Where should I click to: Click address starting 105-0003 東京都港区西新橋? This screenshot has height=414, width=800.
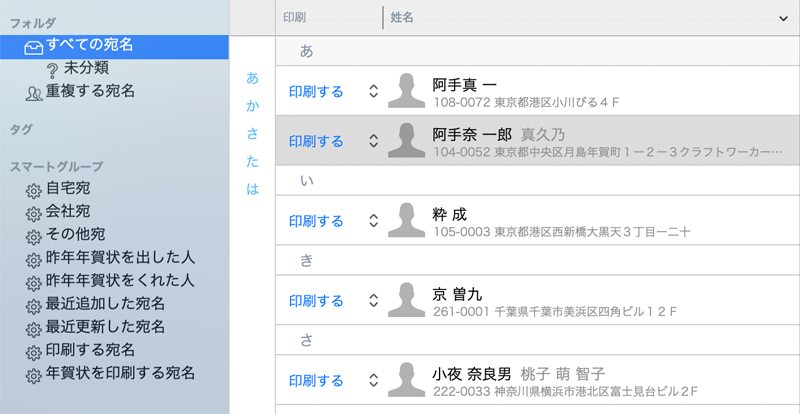click(562, 232)
